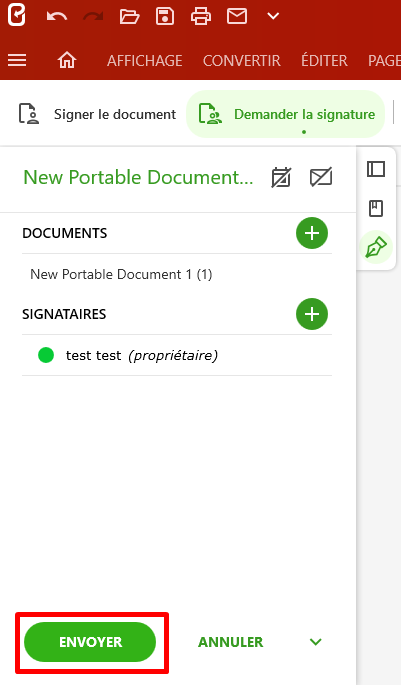The height and width of the screenshot is (685, 401).
Task: Add a document with the plus button
Action: click(x=312, y=233)
